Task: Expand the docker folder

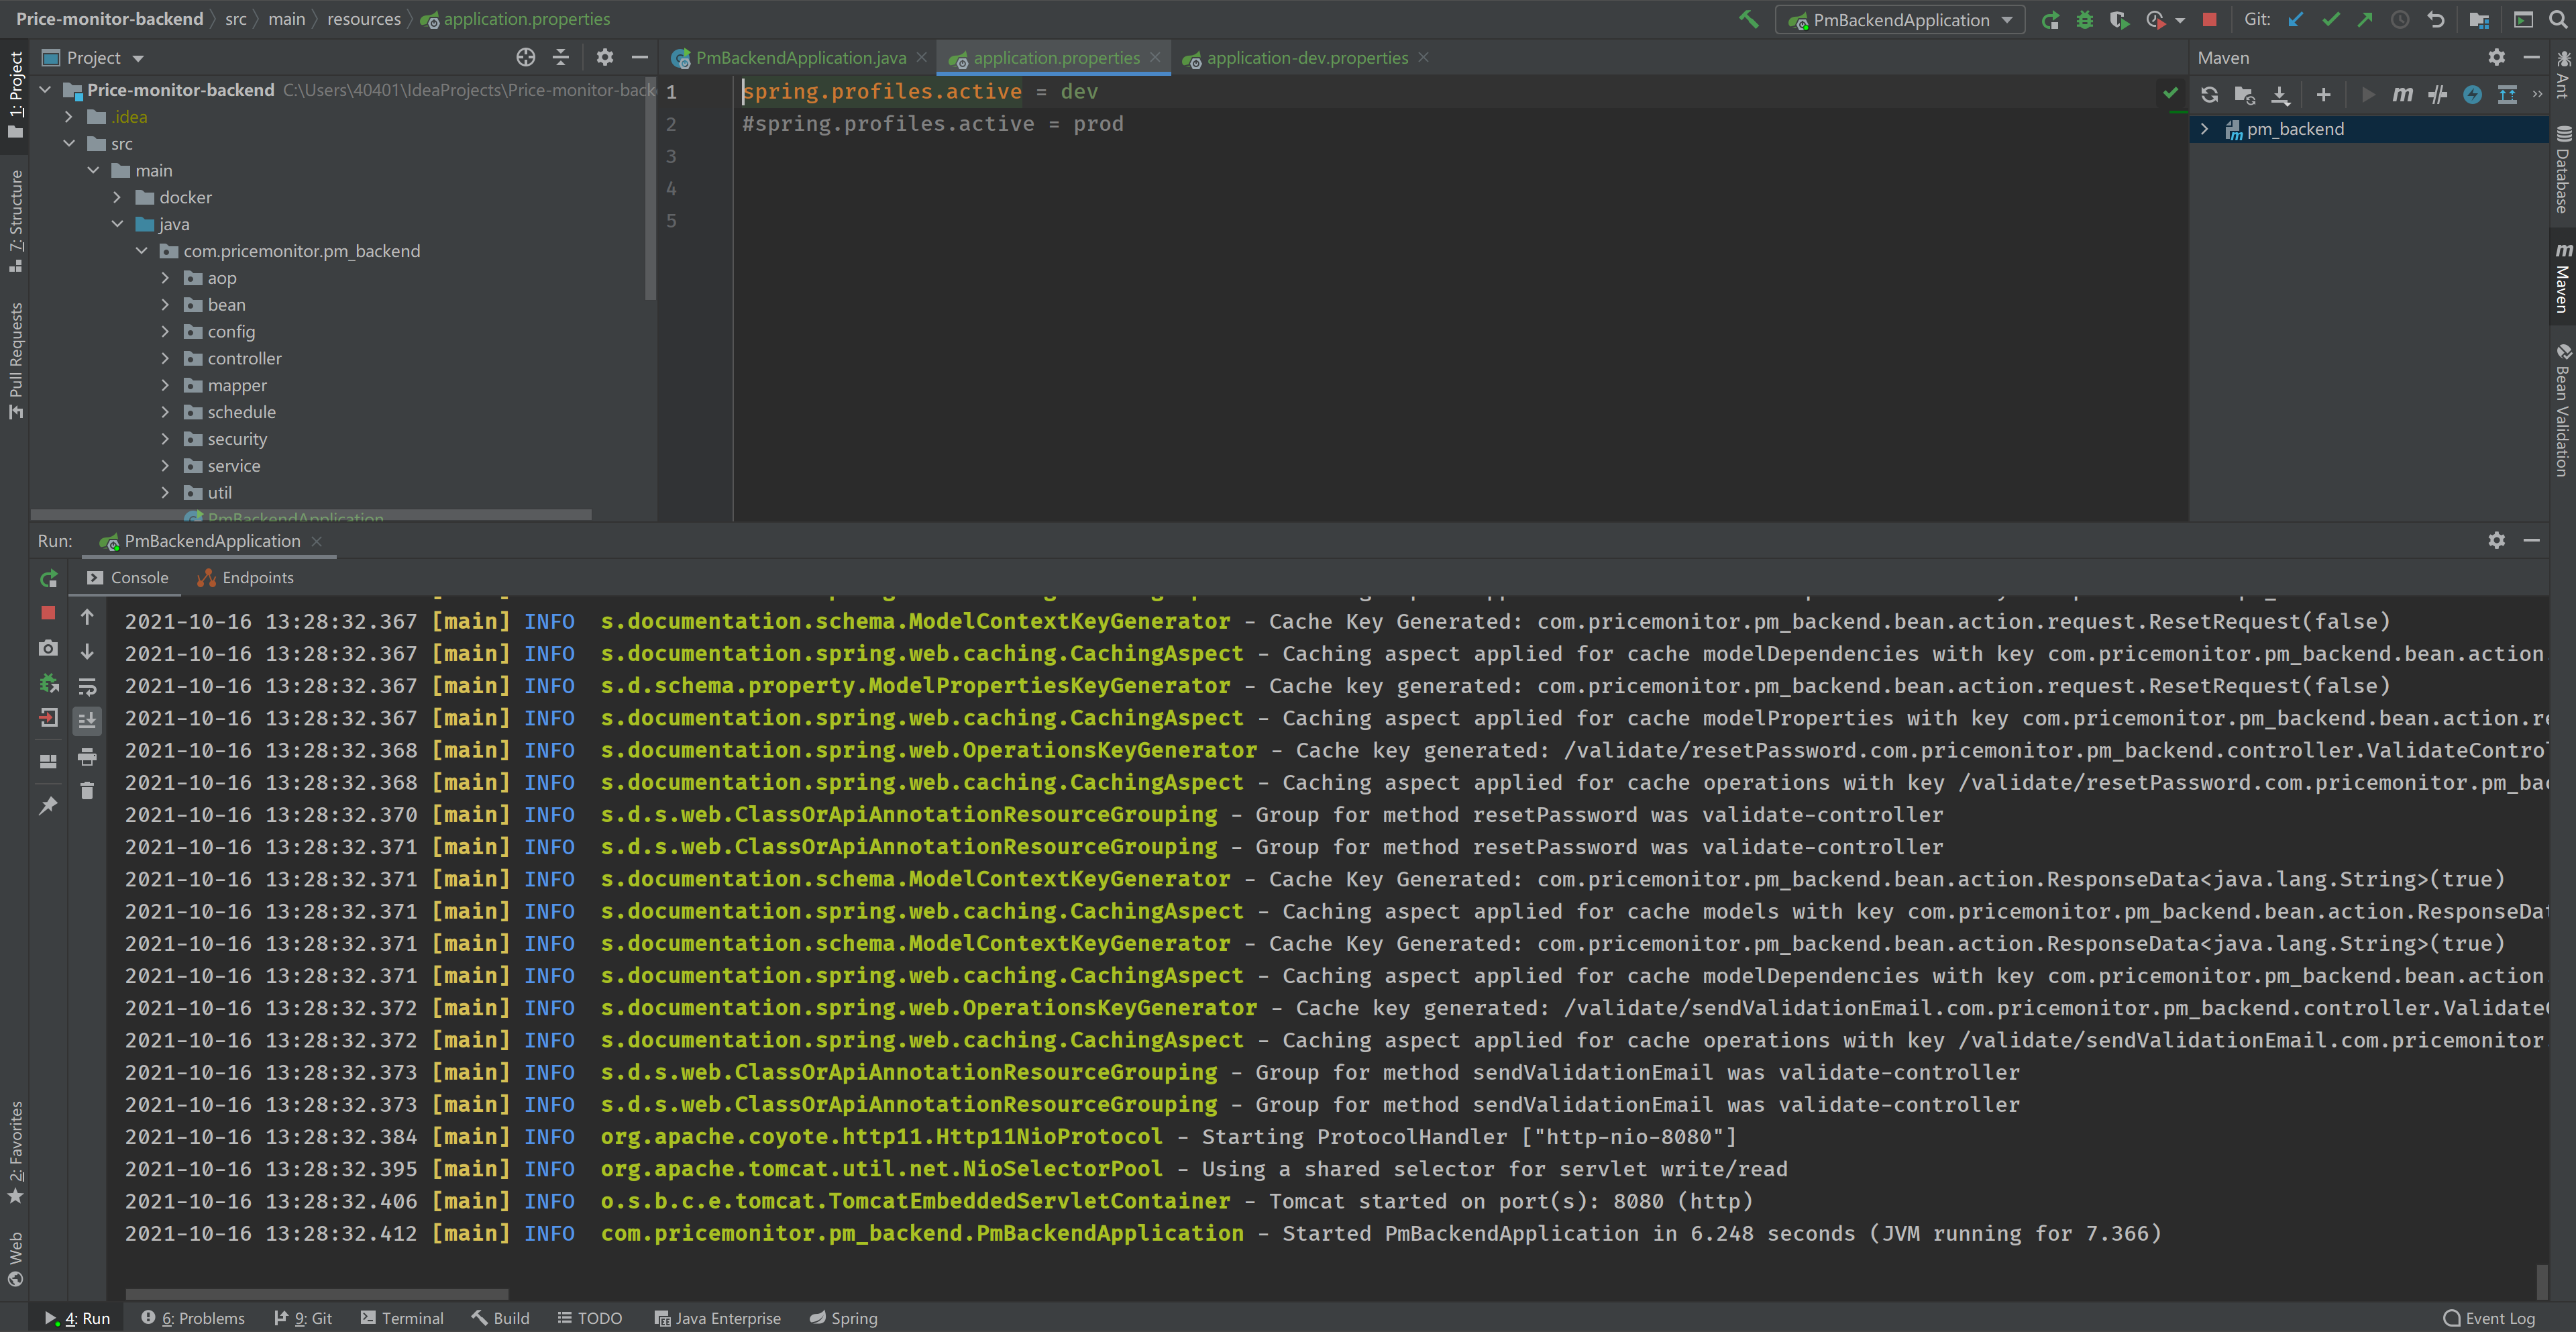Action: click(117, 197)
